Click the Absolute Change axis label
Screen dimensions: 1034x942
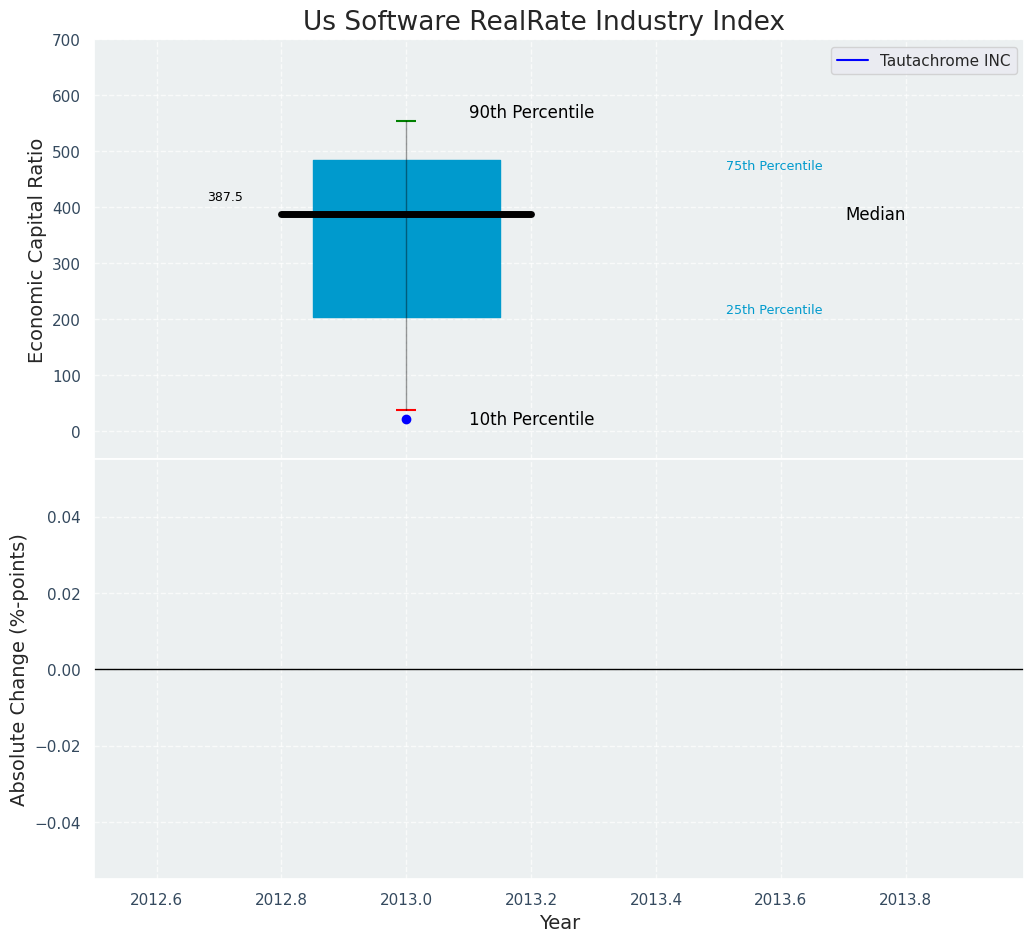[19, 669]
